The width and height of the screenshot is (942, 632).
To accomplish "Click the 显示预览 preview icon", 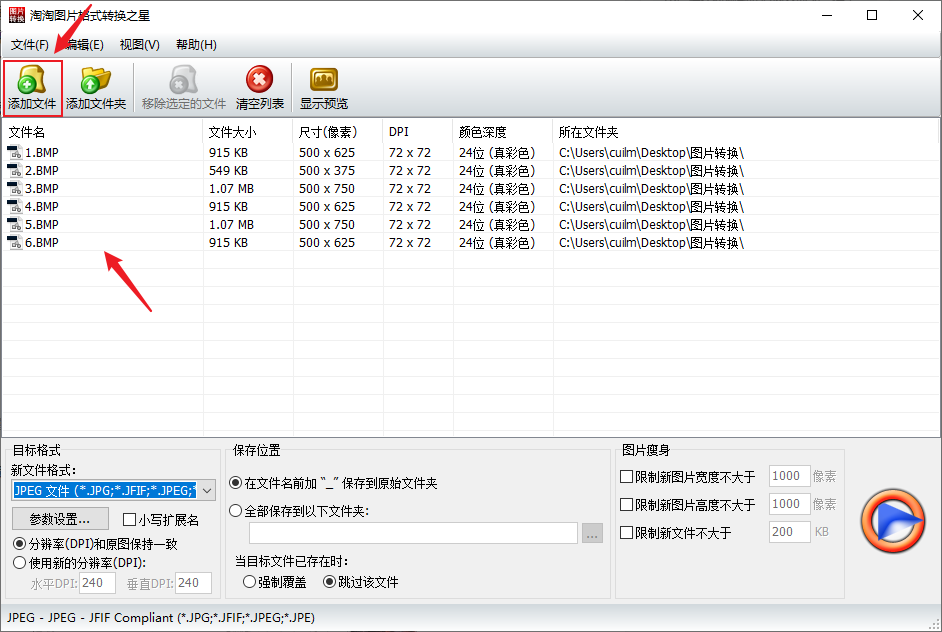I will point(324,80).
